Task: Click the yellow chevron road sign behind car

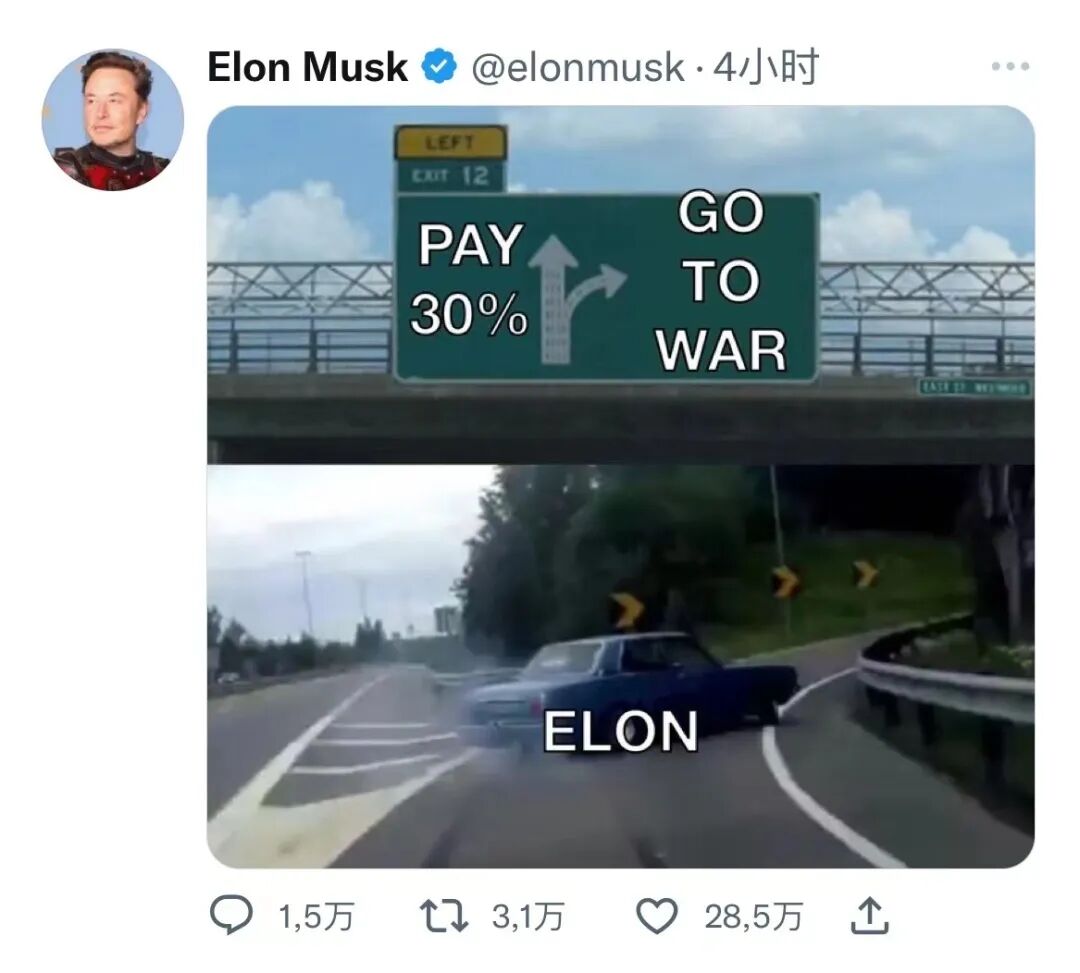Action: (x=626, y=610)
